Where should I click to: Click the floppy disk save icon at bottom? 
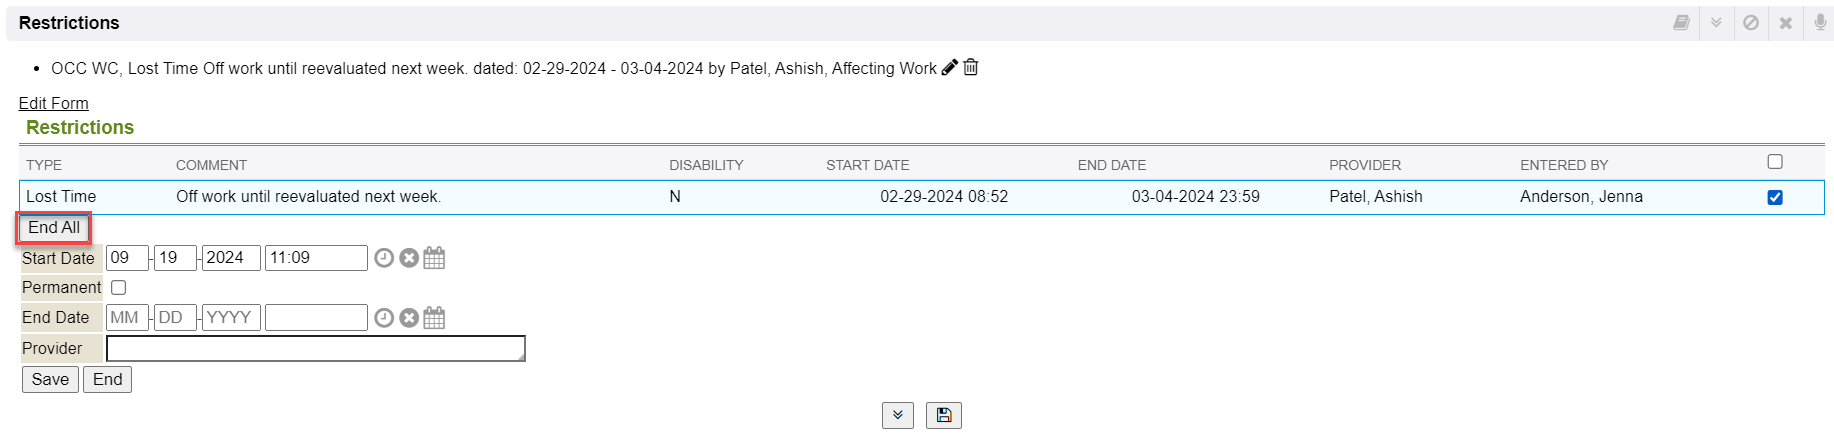[943, 415]
